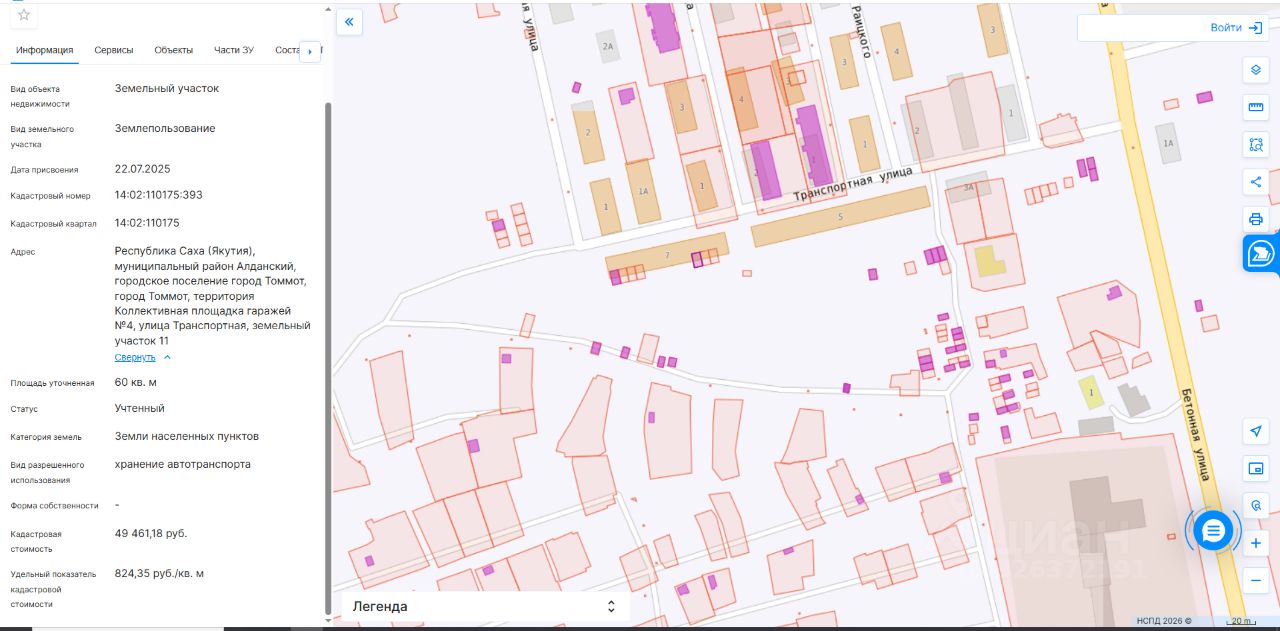Click the value Земельный участок
This screenshot has height=631, width=1280.
point(167,88)
